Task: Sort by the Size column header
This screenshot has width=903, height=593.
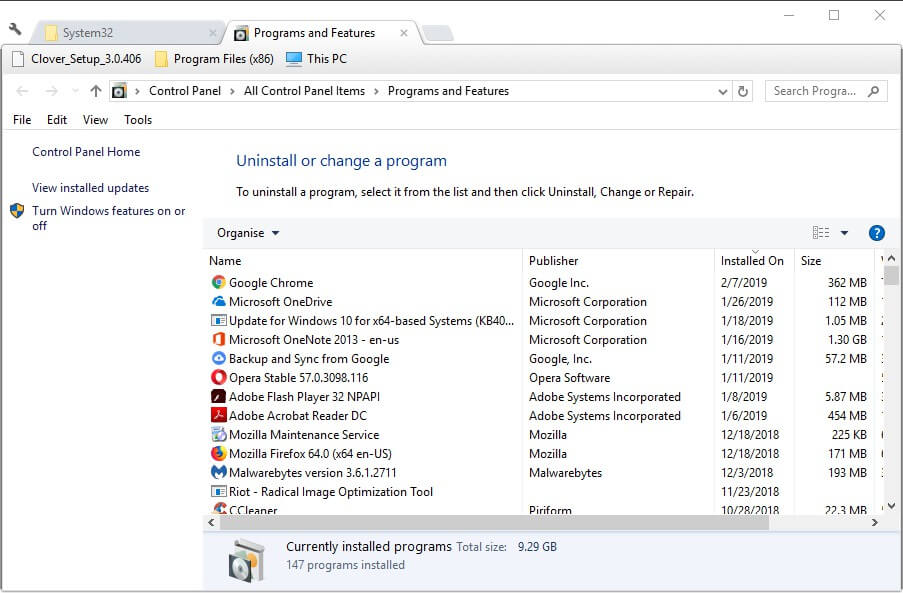Action: pyautogui.click(x=834, y=260)
